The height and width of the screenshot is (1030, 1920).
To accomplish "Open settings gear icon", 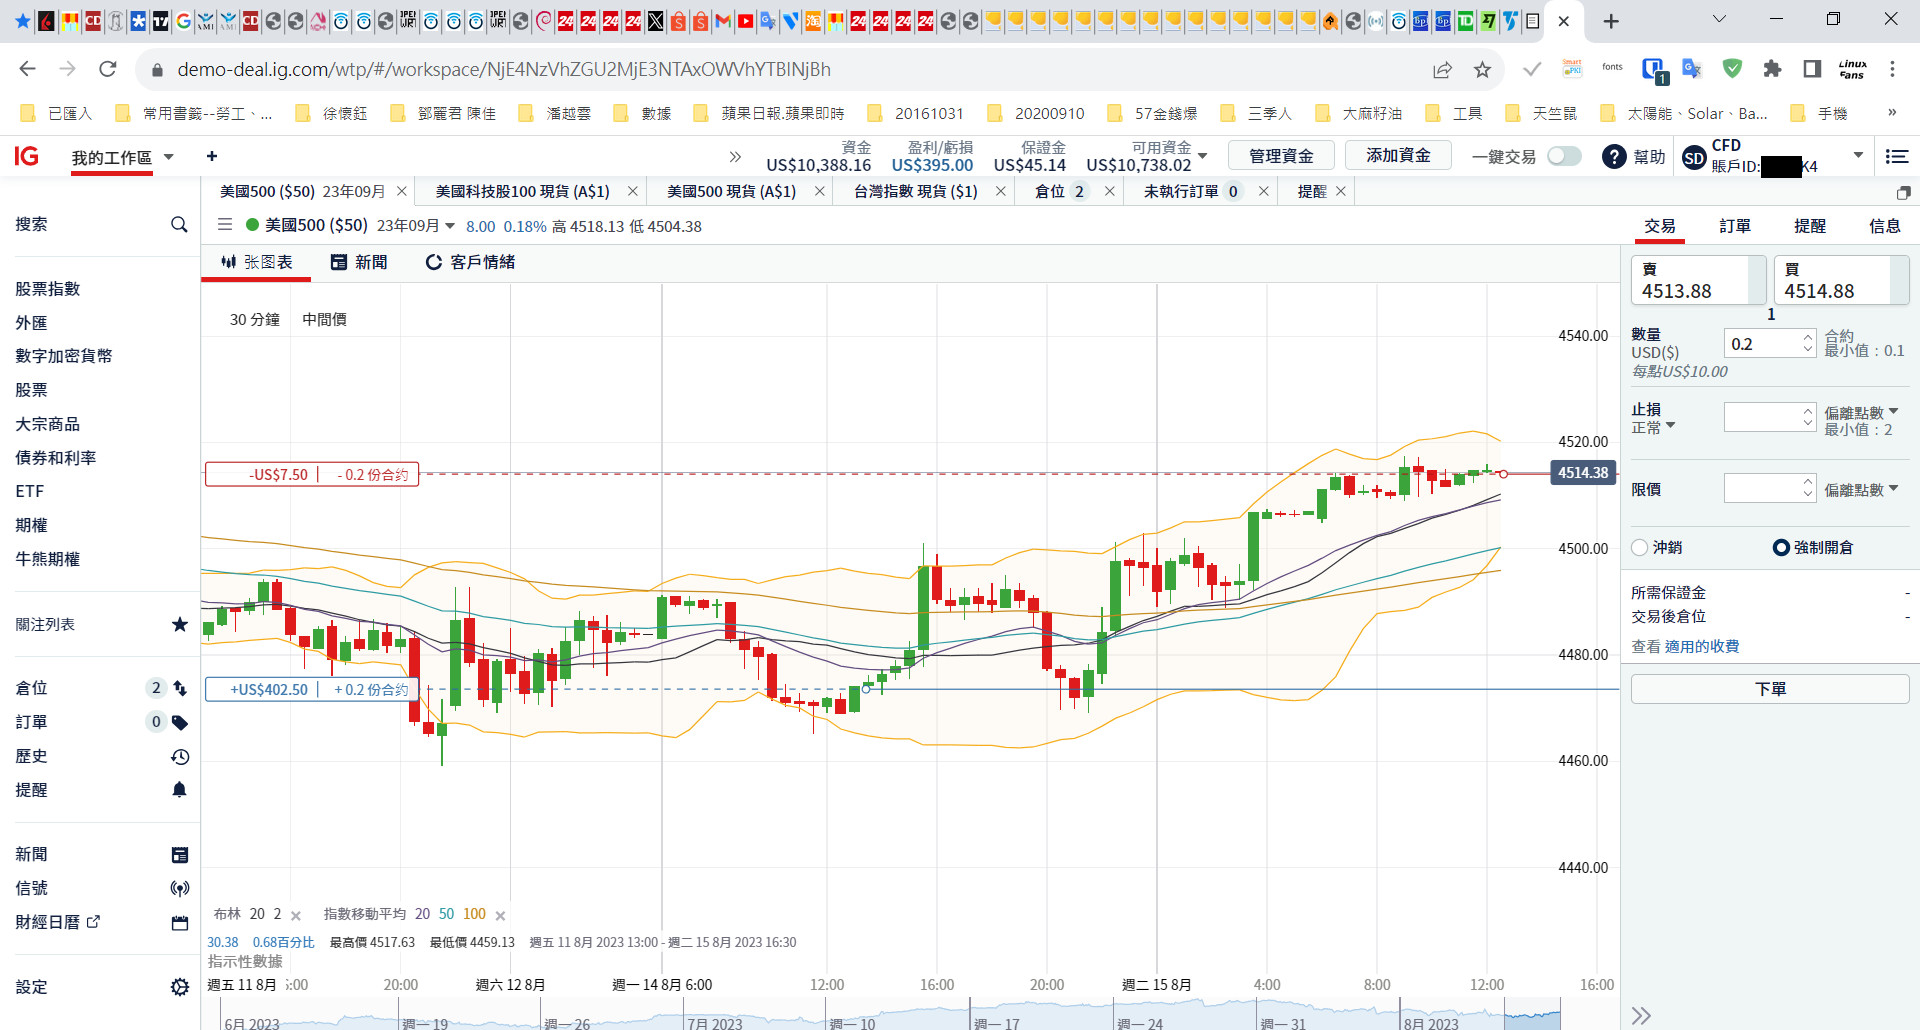I will (180, 987).
